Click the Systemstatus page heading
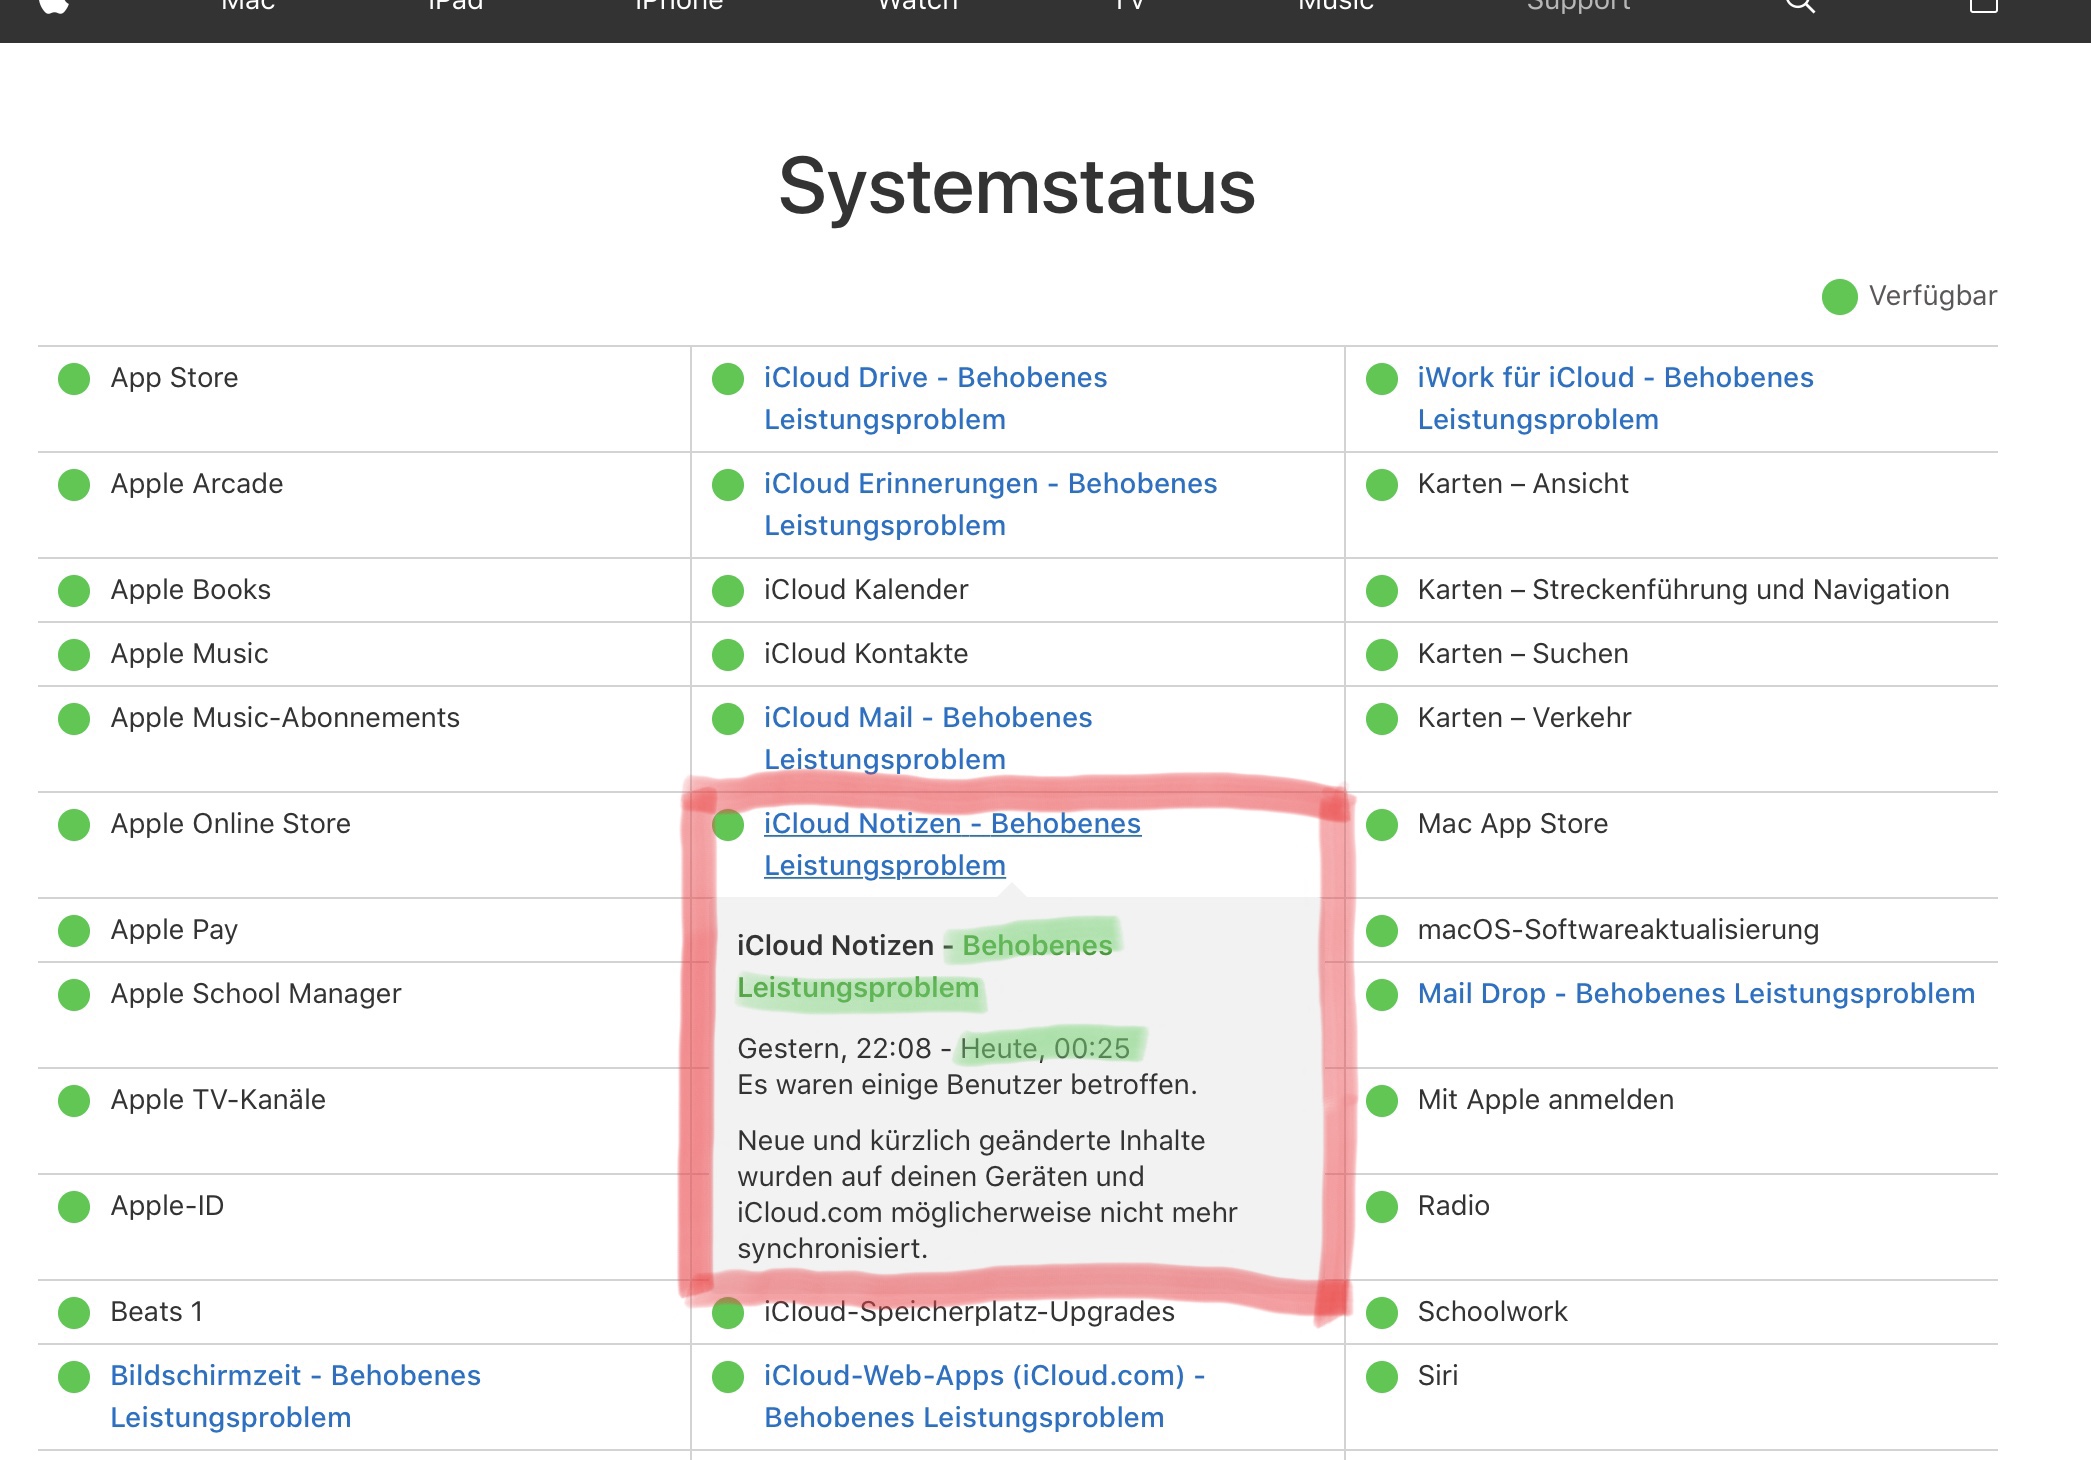The image size is (2091, 1460). point(1016,187)
